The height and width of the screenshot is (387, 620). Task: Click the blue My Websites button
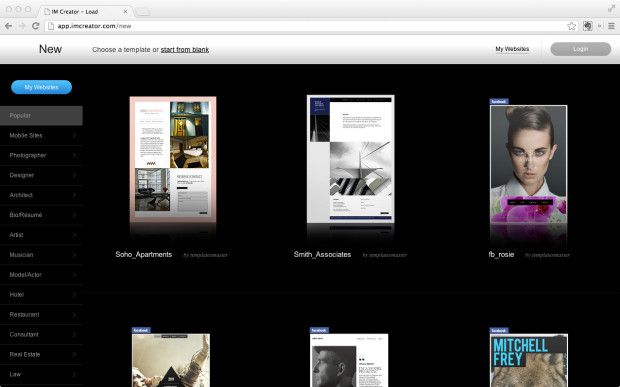(x=42, y=87)
